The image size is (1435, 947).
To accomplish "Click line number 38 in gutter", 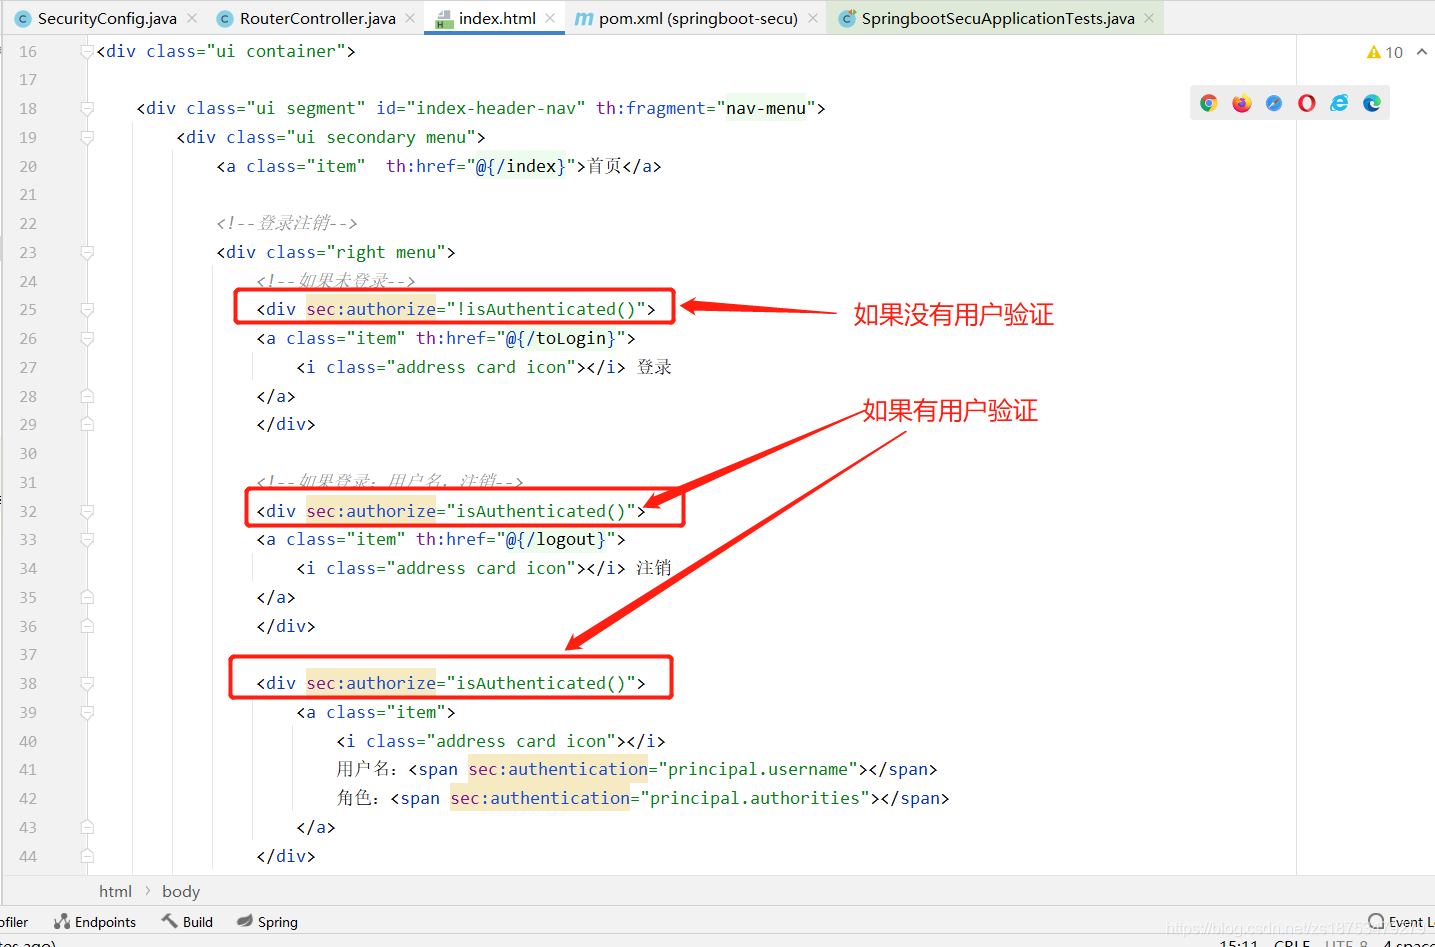I will (28, 684).
